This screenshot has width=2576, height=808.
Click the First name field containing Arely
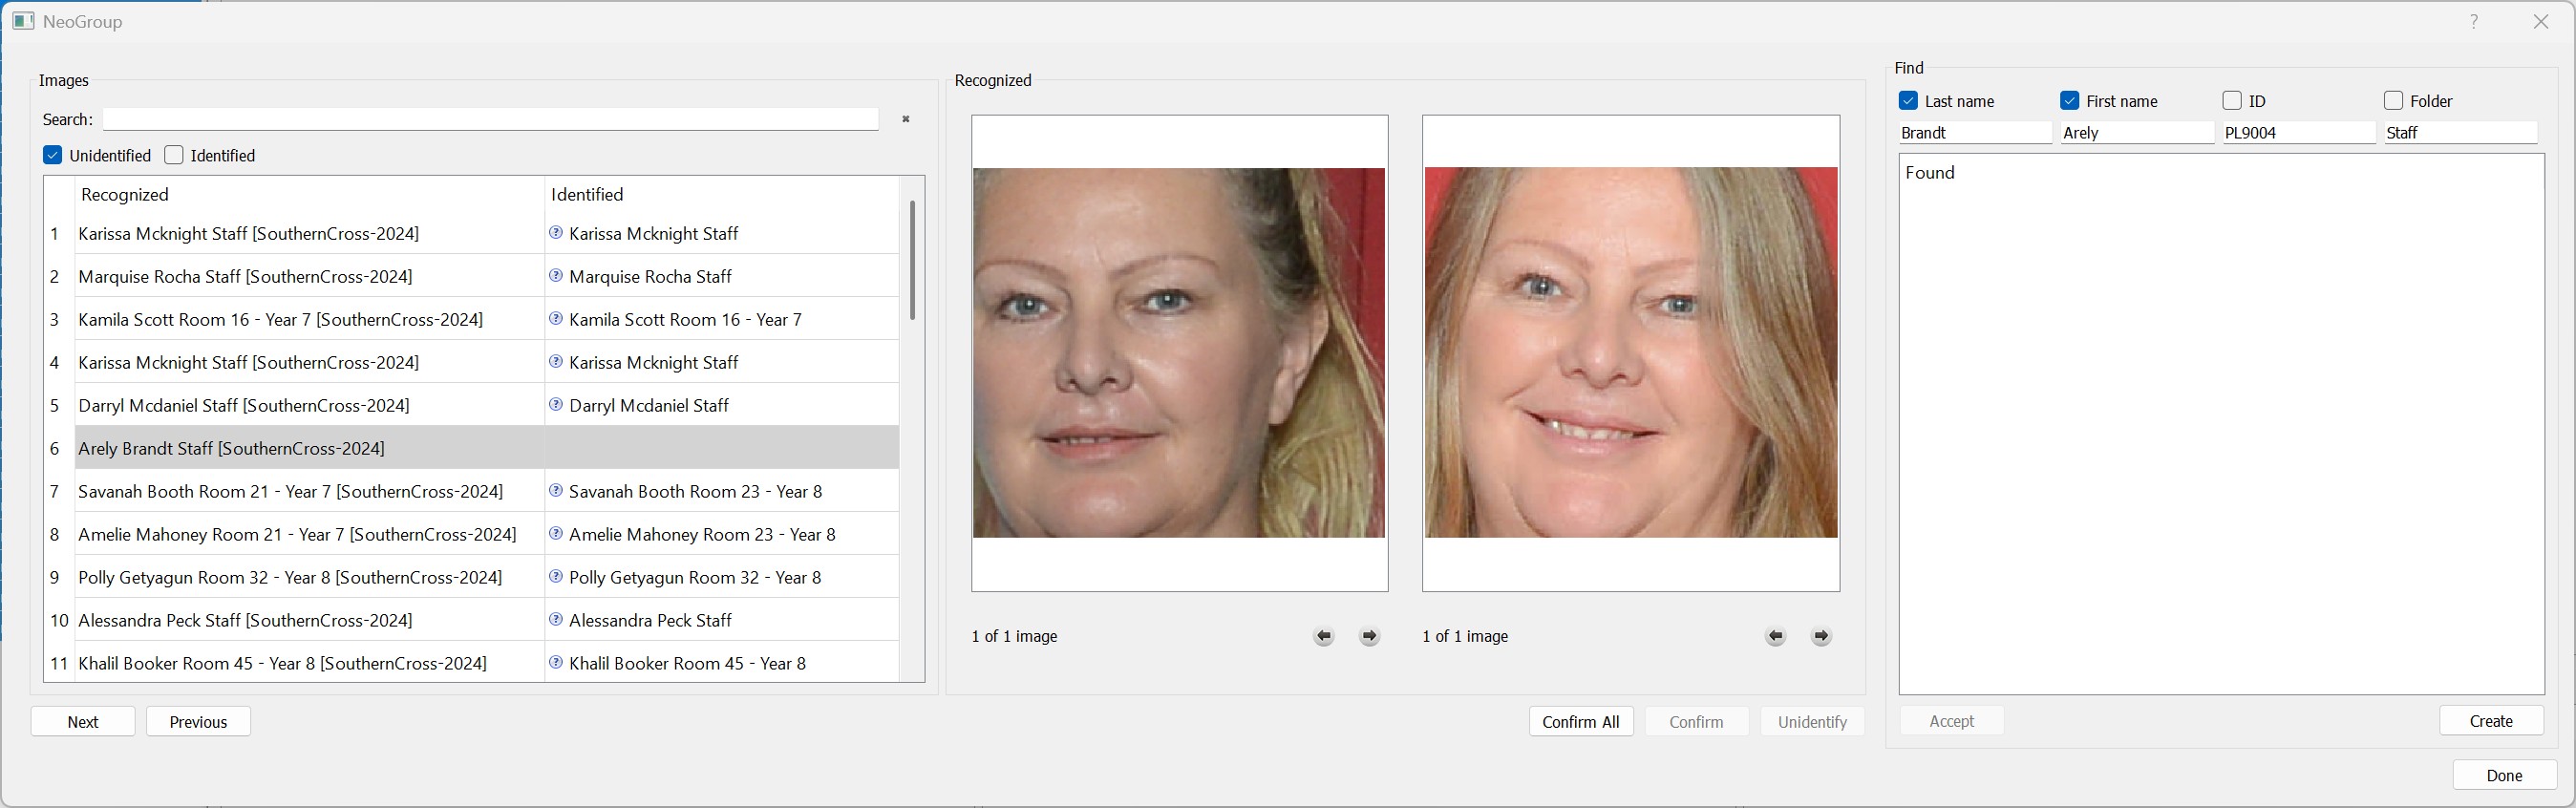(x=2137, y=133)
